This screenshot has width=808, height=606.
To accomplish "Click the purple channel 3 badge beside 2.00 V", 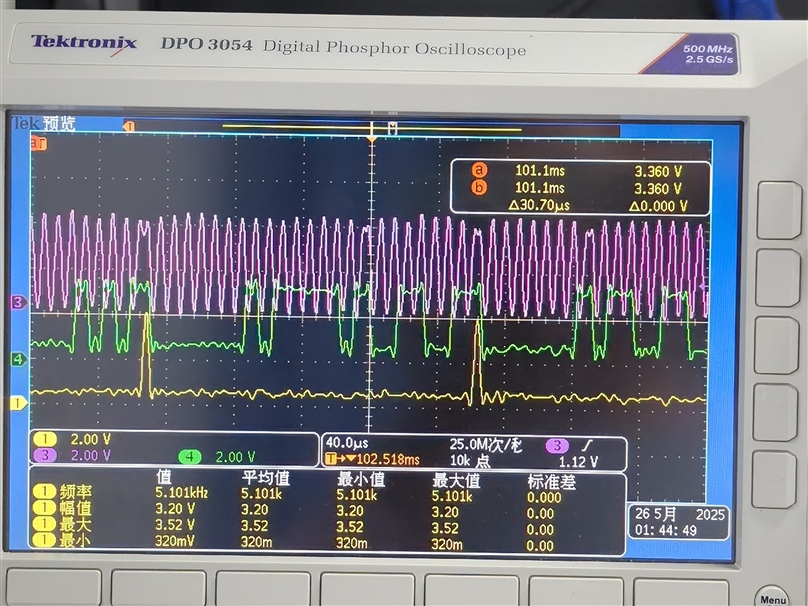I will pos(45,455).
